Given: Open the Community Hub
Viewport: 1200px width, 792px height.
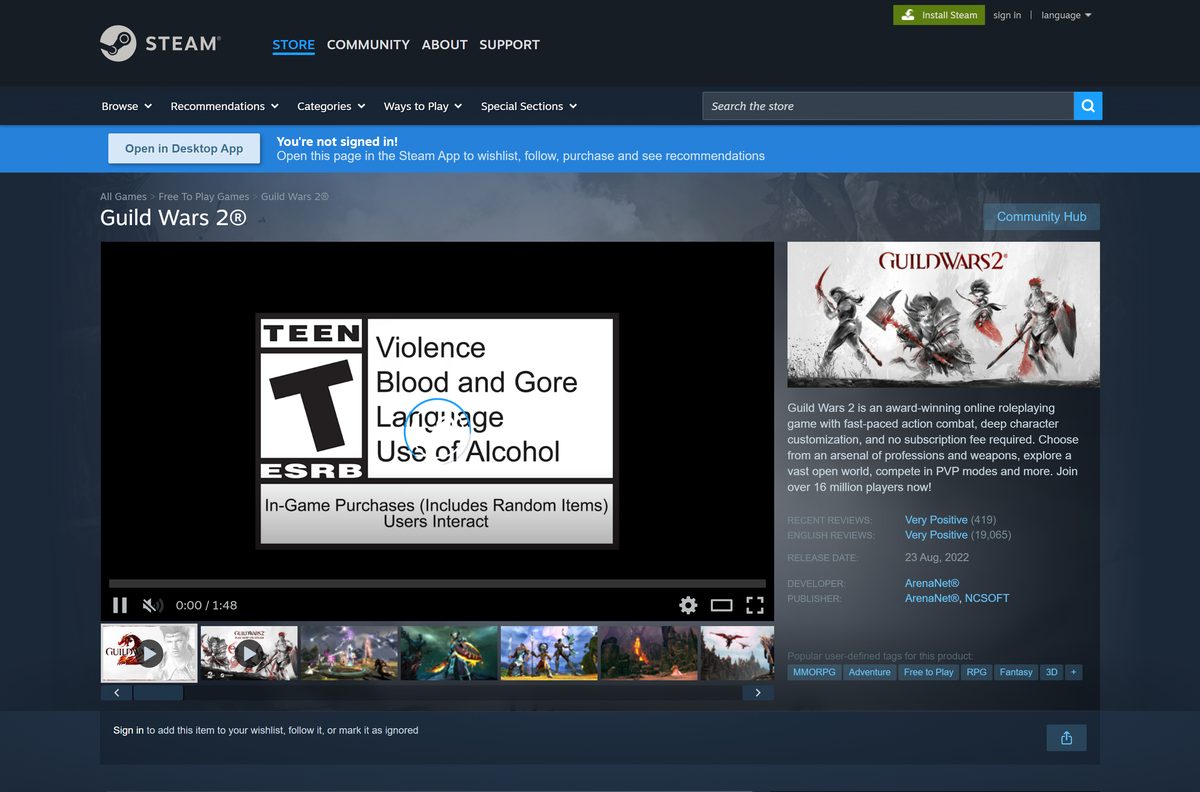Looking at the screenshot, I should coord(1041,217).
